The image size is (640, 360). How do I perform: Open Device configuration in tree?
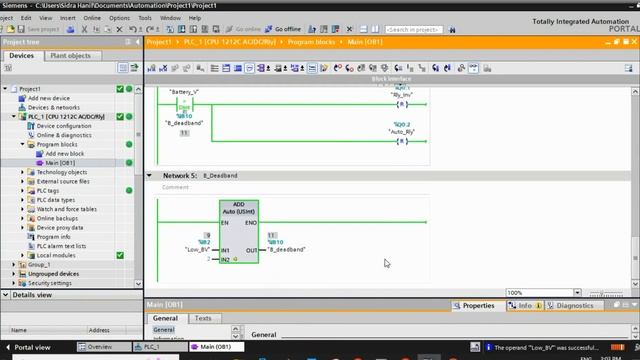coord(64,126)
